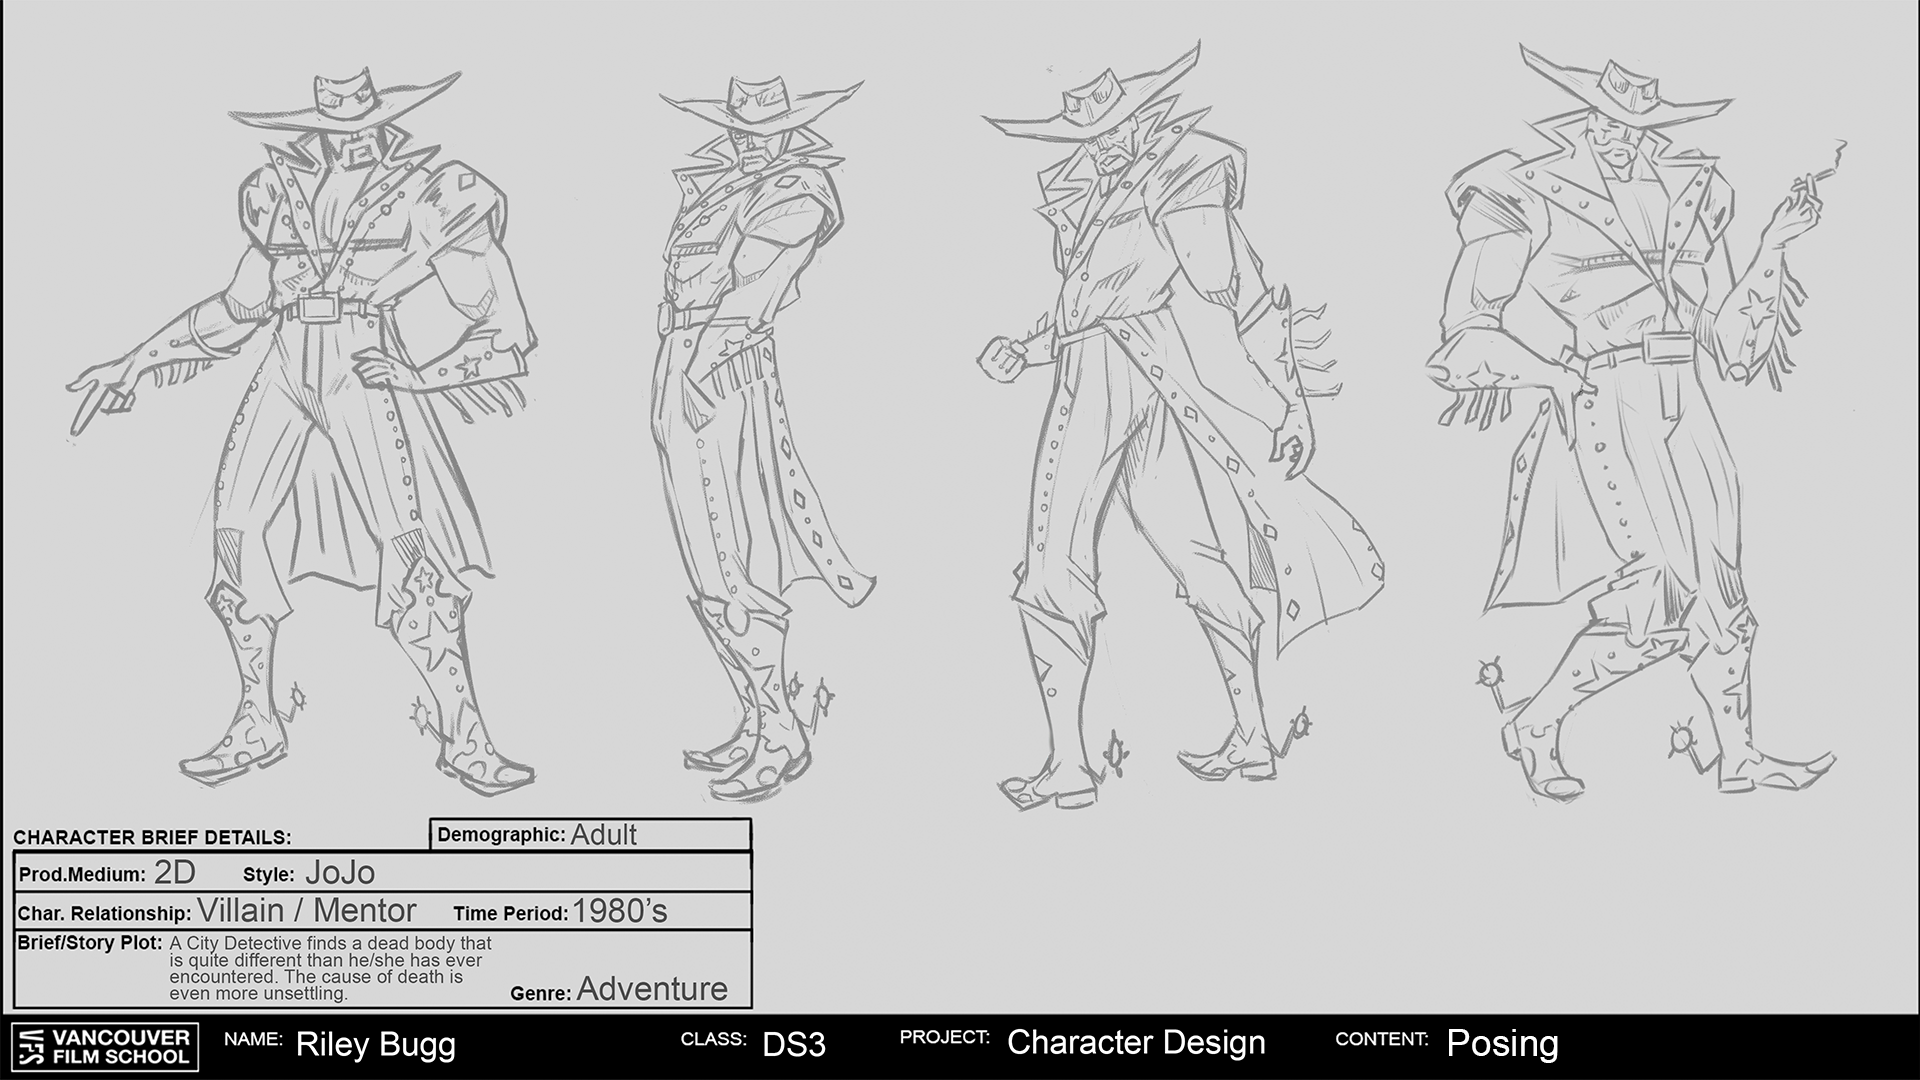The width and height of the screenshot is (1920, 1080).
Task: Click the content value 'Posing'
Action: pyautogui.click(x=1502, y=1044)
